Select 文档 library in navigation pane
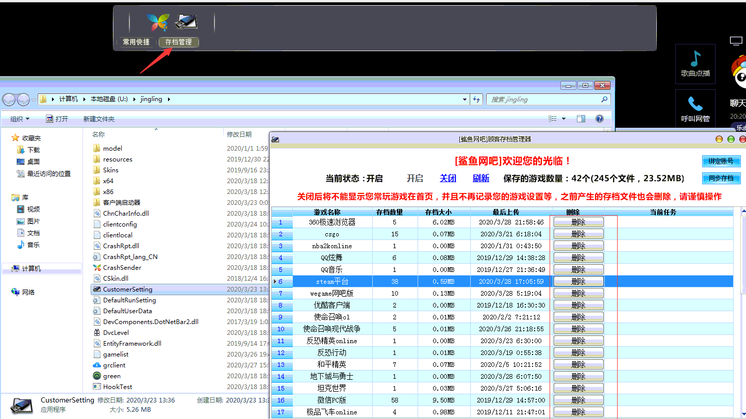 pos(33,233)
